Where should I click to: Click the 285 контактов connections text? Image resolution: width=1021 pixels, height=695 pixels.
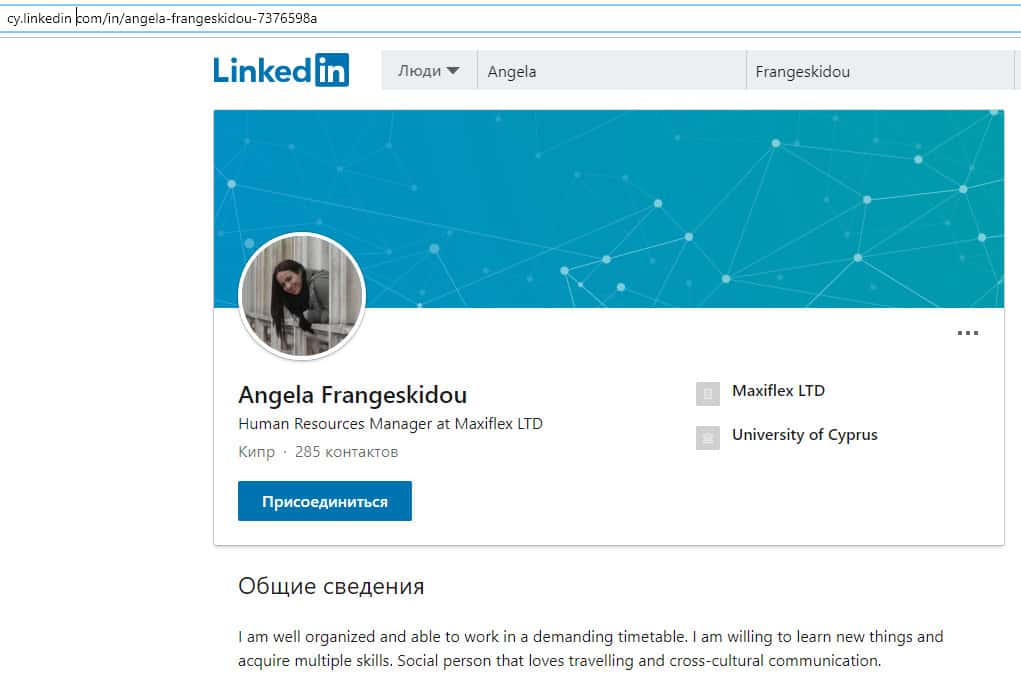click(x=346, y=452)
